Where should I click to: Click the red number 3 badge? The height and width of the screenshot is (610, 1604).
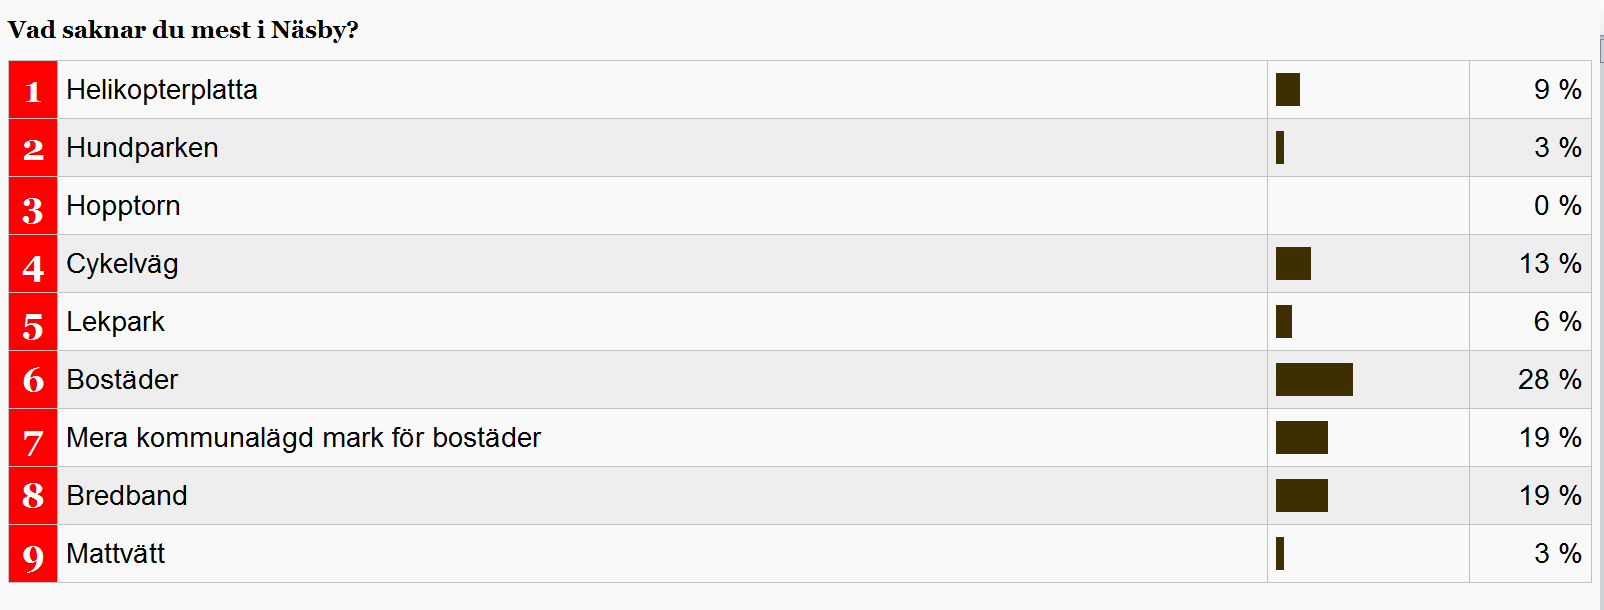[x=33, y=206]
